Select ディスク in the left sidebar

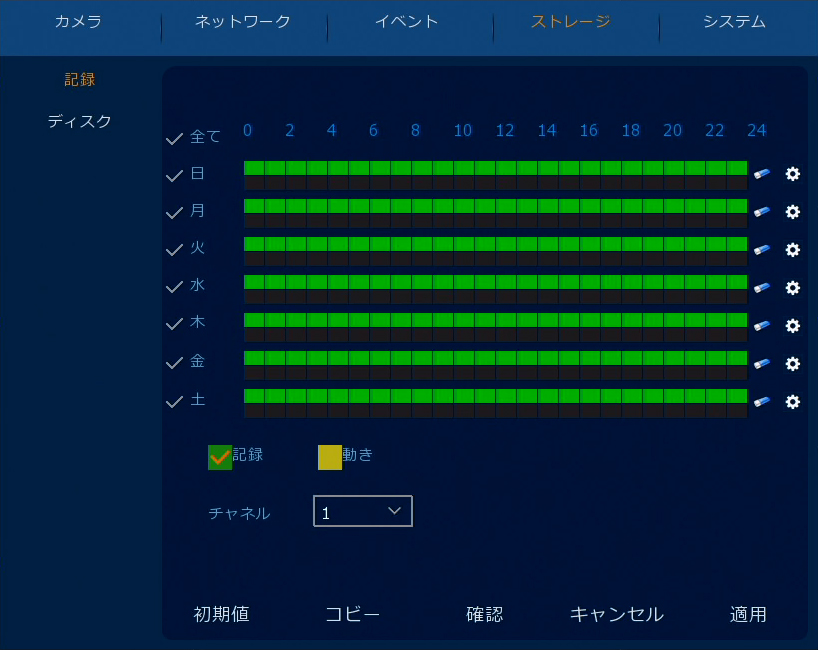tap(79, 121)
